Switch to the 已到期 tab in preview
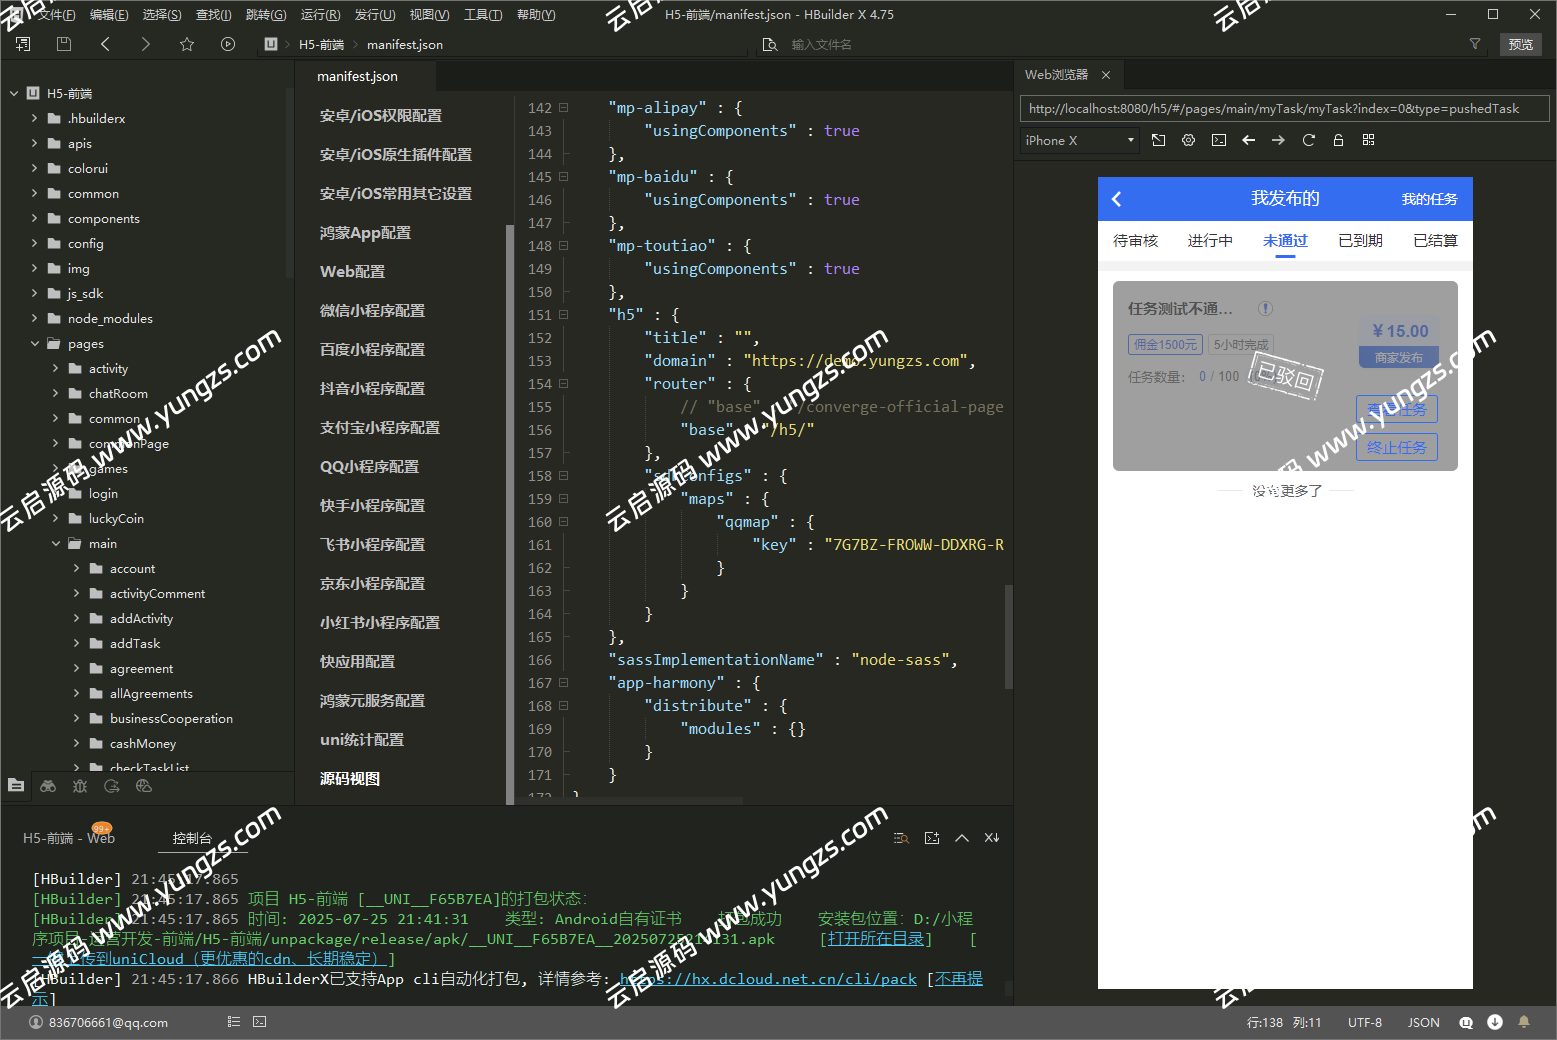 pyautogui.click(x=1360, y=241)
